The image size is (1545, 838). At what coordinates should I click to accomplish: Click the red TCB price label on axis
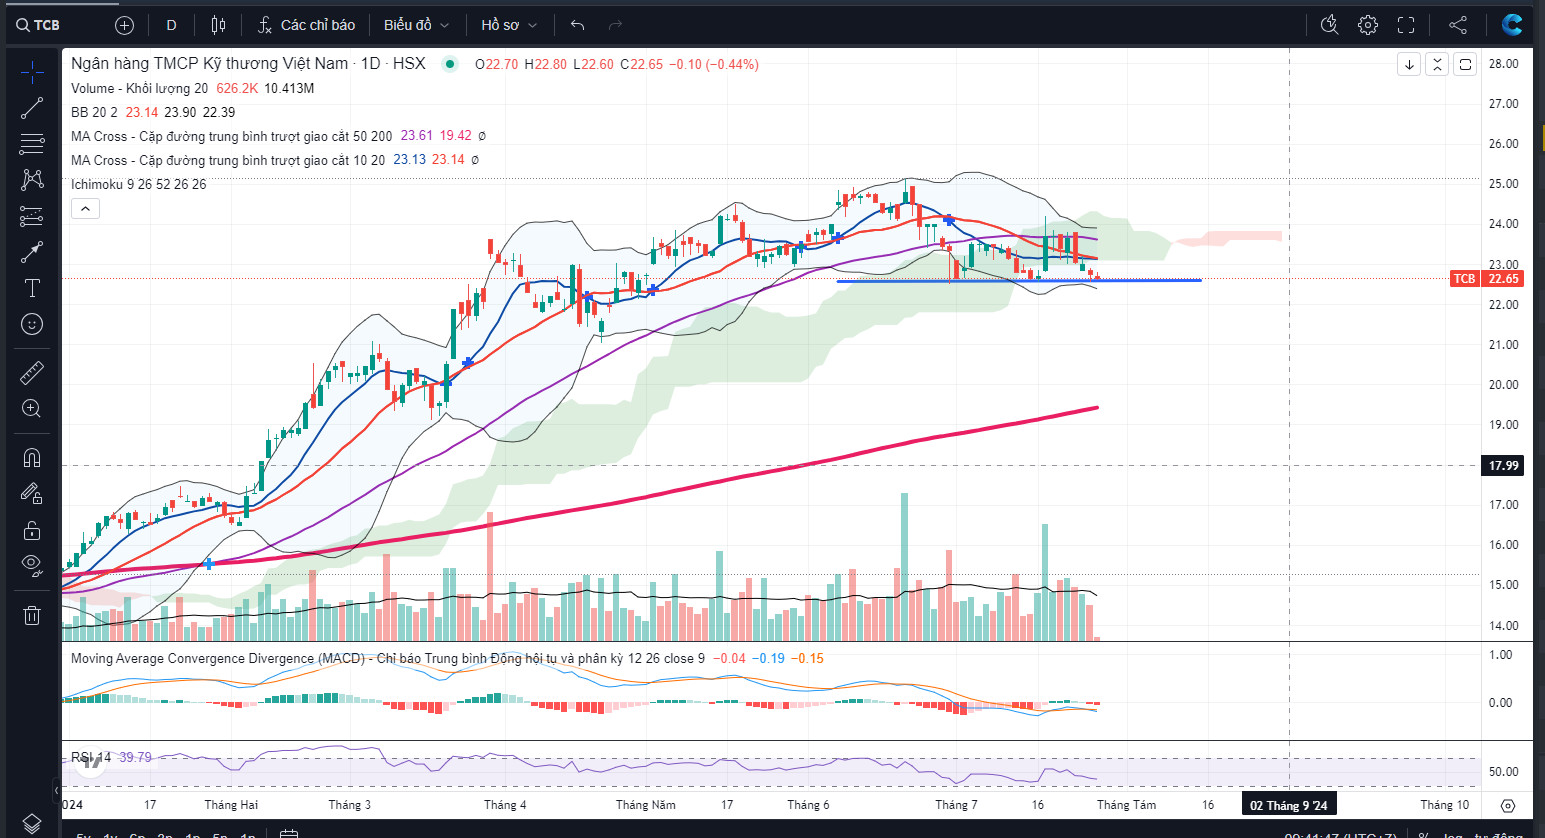pos(1464,279)
